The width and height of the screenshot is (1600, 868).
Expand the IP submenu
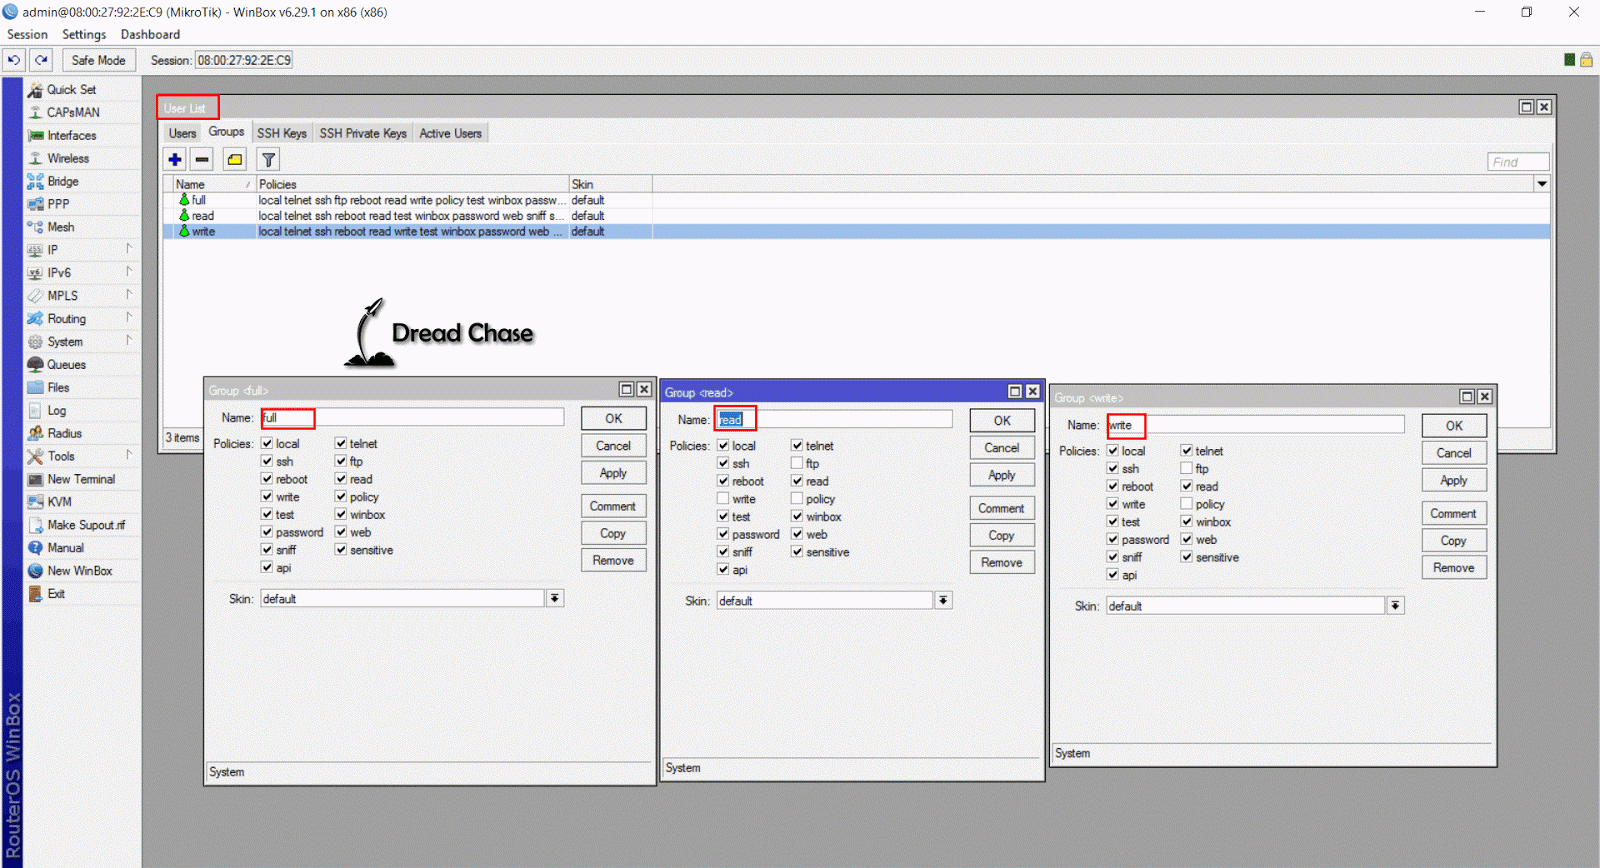82,250
